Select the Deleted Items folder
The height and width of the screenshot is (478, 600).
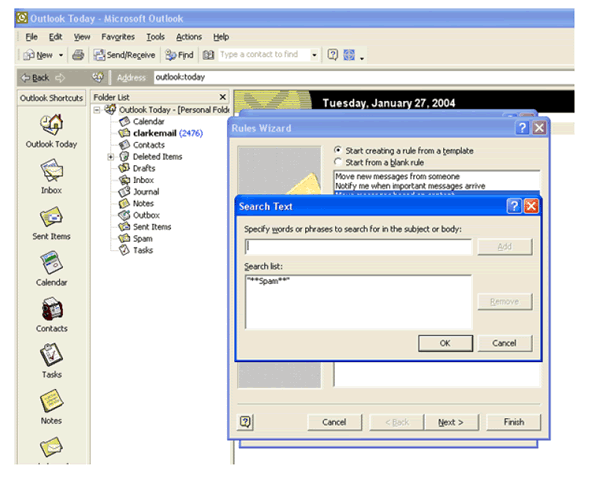pyautogui.click(x=157, y=157)
